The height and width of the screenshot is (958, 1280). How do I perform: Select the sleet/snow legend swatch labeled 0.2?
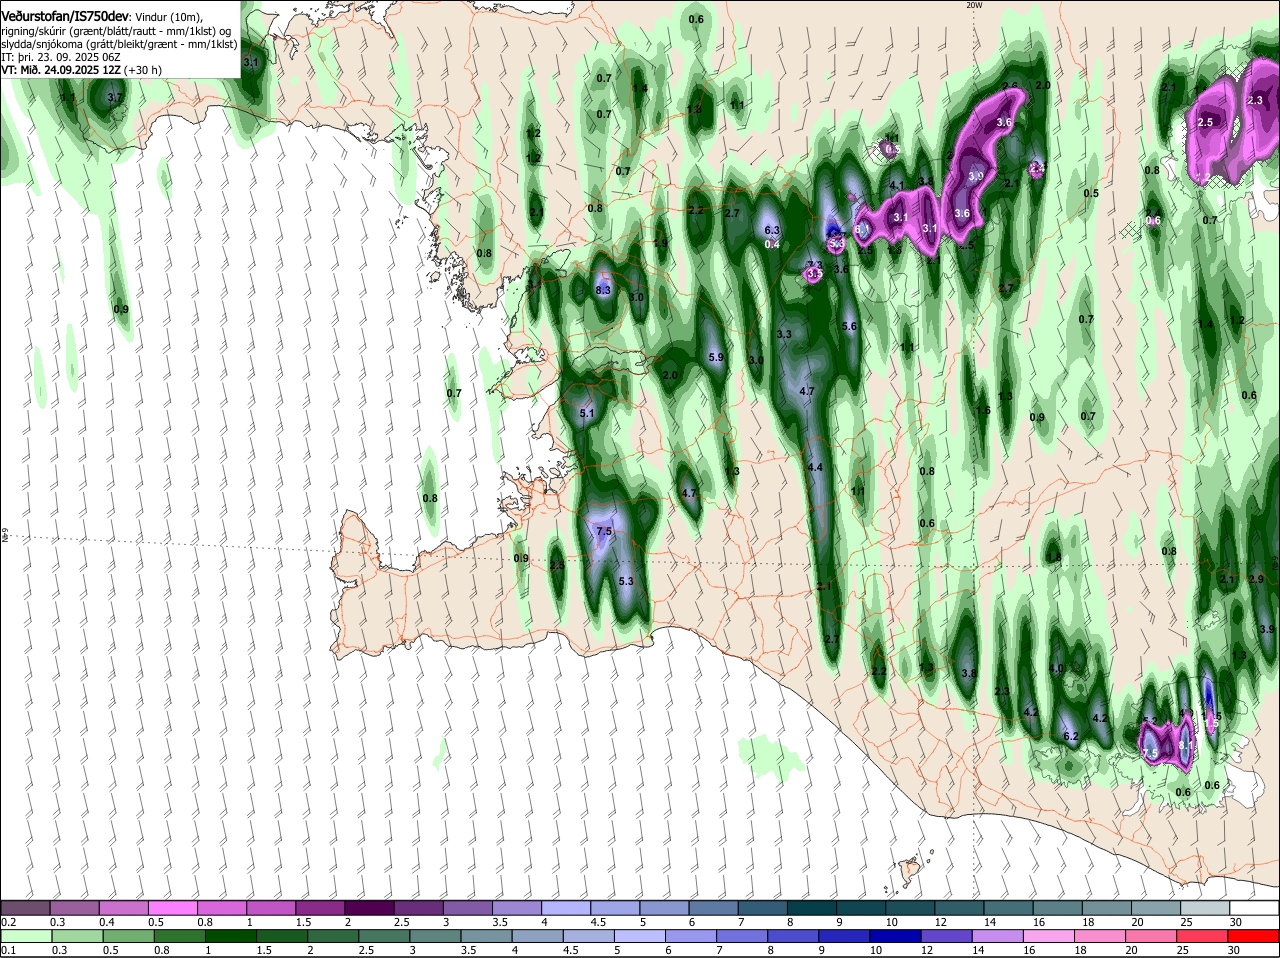(25, 908)
